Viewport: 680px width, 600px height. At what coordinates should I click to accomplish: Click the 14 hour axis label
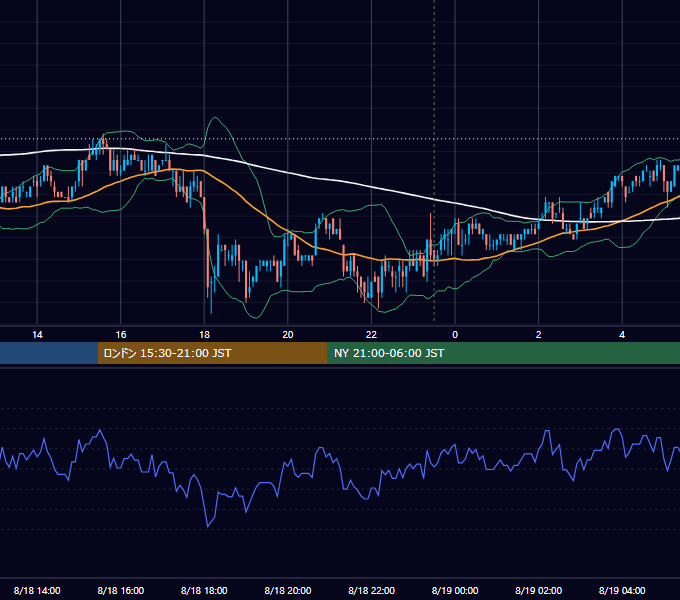pos(37,335)
